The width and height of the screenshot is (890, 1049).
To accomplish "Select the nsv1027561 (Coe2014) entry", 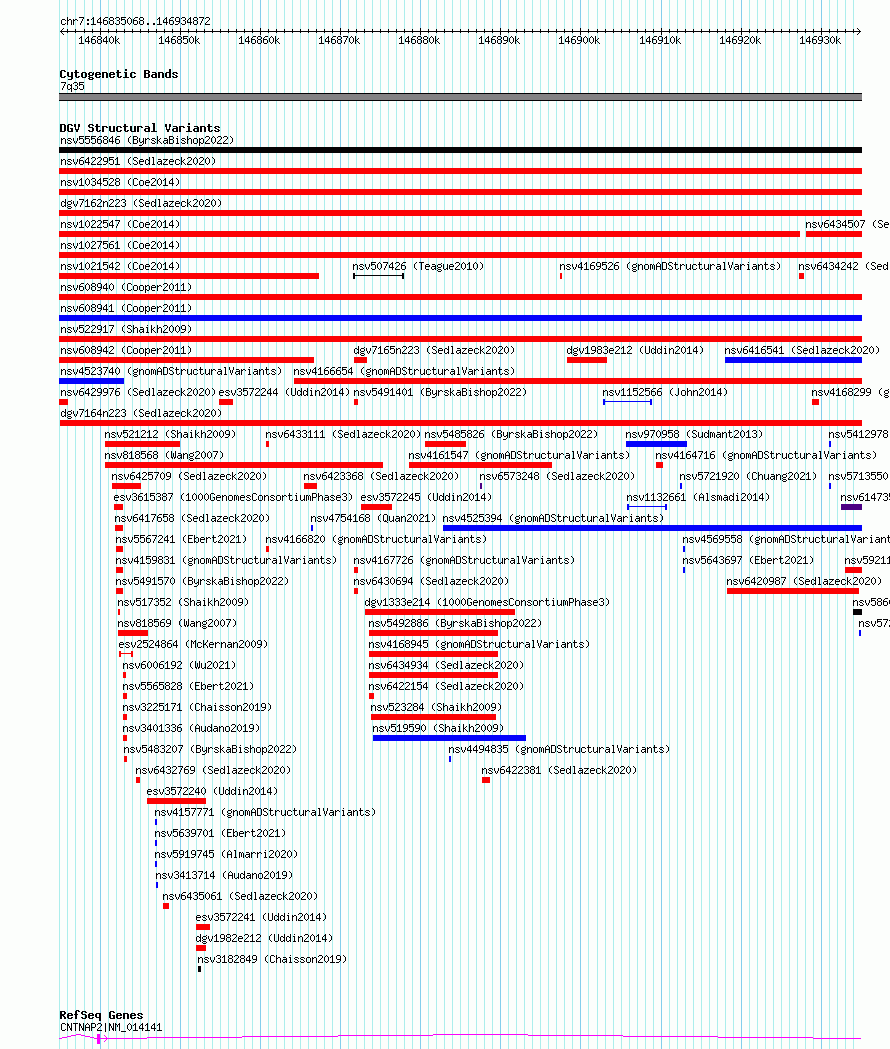I will [x=120, y=245].
